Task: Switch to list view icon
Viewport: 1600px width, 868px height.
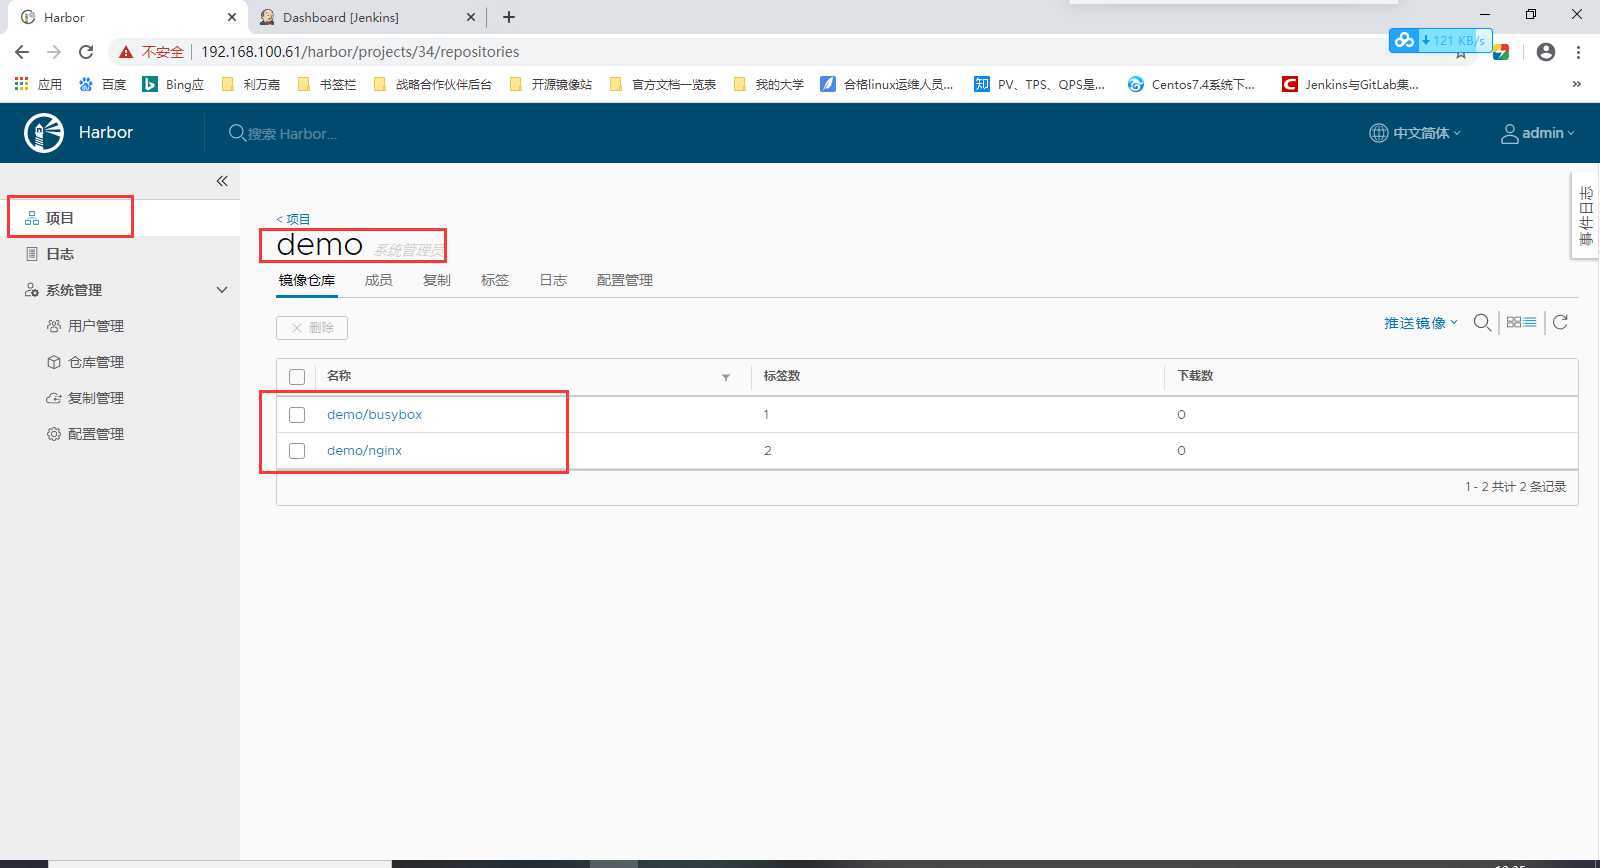Action: 1530,322
